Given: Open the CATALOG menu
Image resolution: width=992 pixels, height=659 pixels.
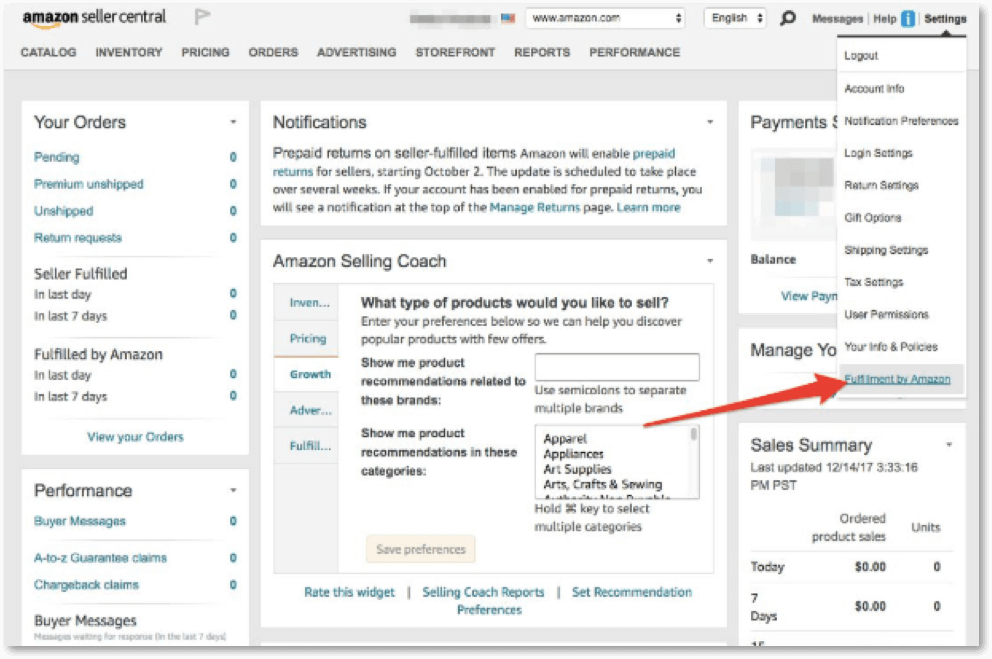Looking at the screenshot, I should pyautogui.click(x=51, y=52).
